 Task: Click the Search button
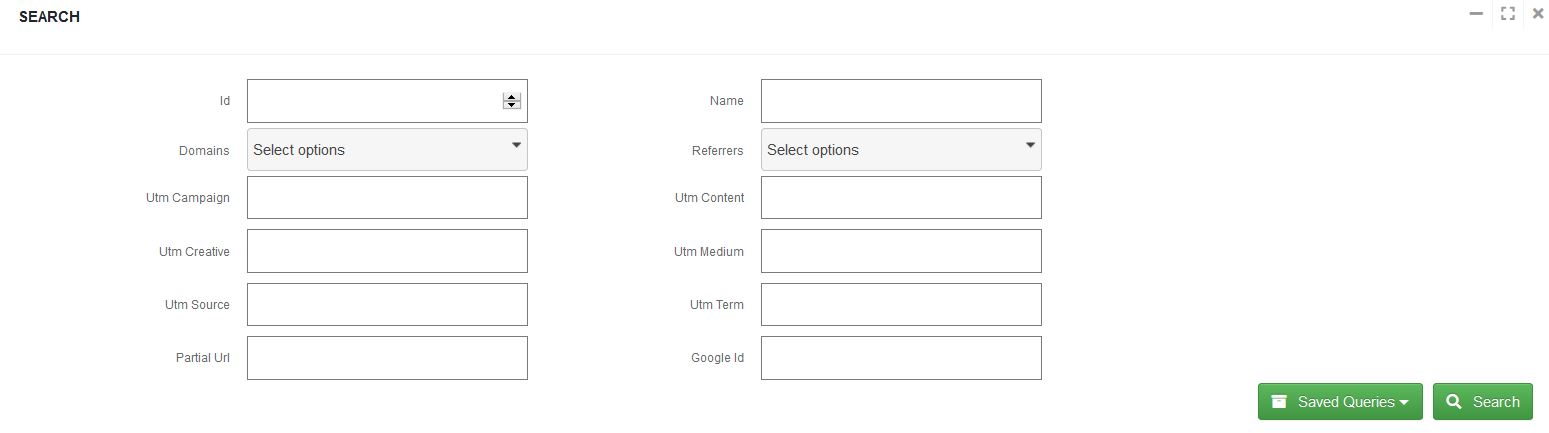(1482, 402)
